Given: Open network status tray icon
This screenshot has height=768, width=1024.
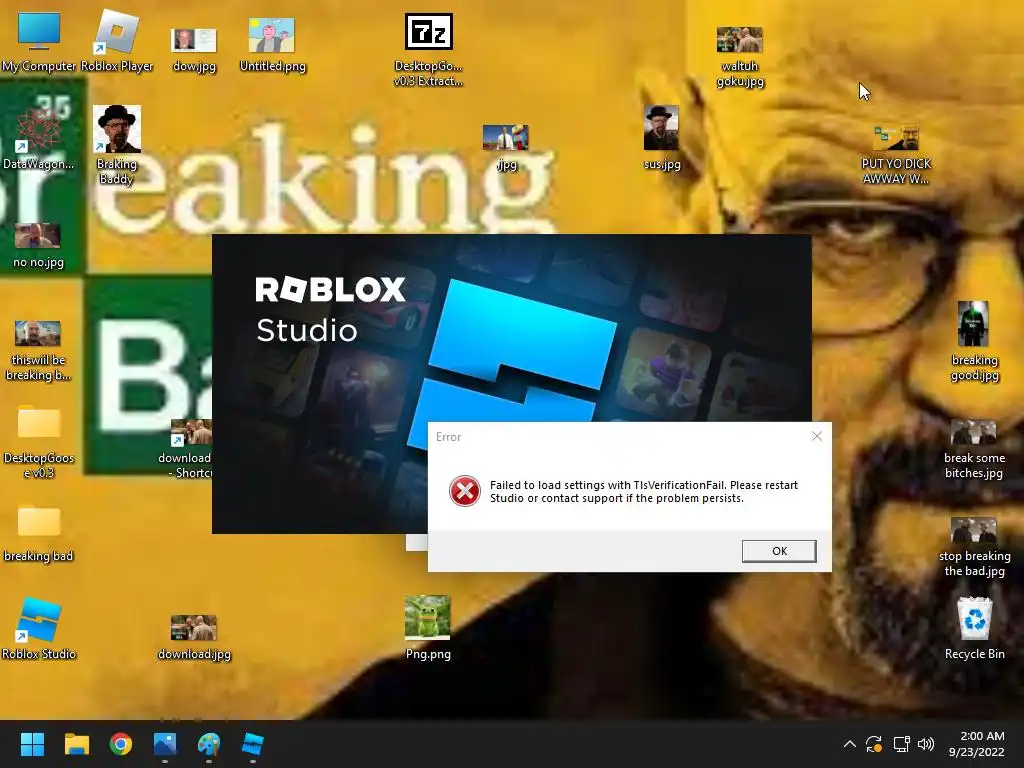Looking at the screenshot, I should 901,744.
